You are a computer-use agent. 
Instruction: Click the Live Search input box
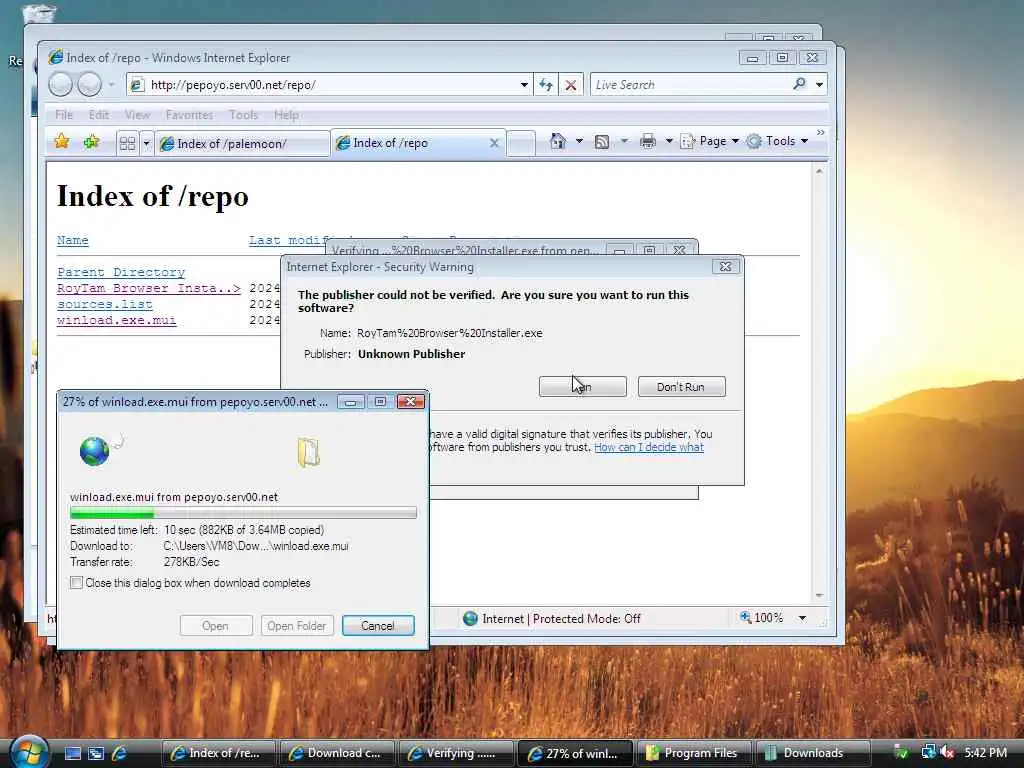coord(689,85)
